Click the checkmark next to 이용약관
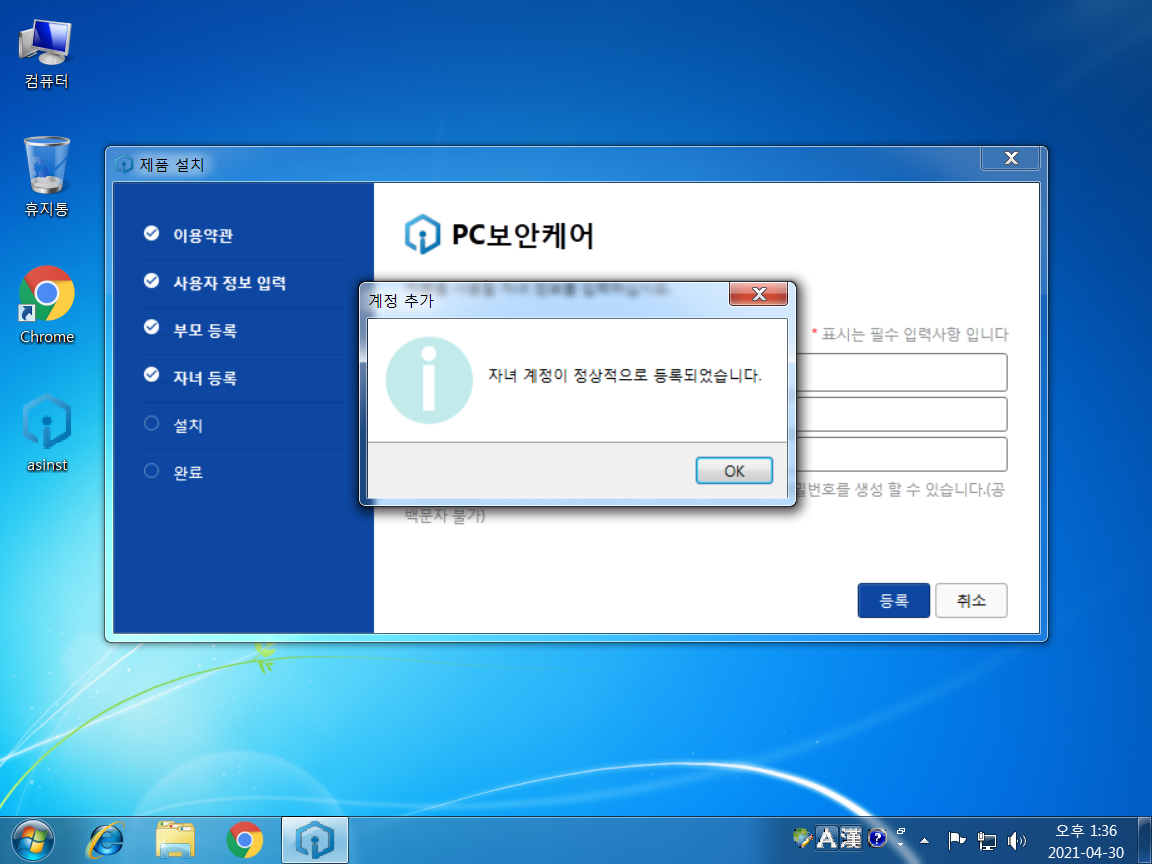The image size is (1152, 864). coord(151,233)
